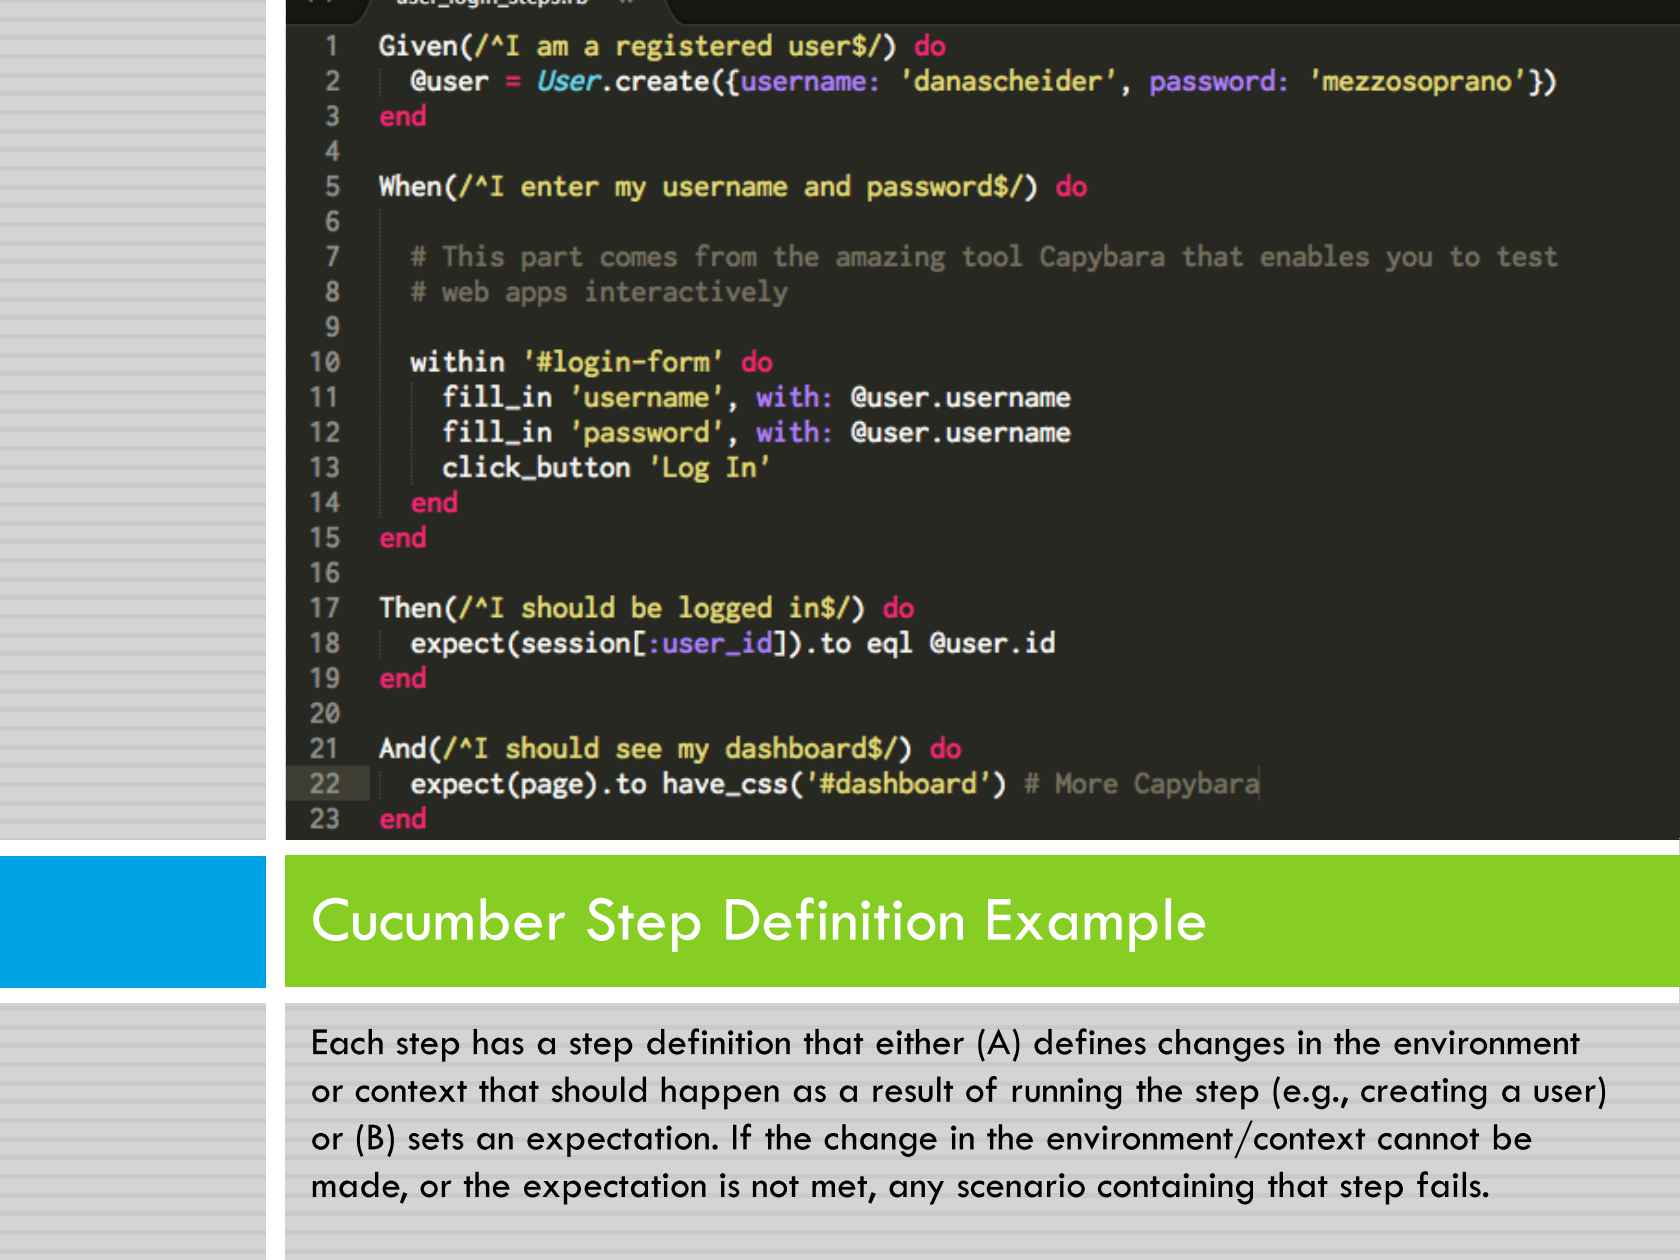Click line number 17 in the gutter
The image size is (1680, 1260).
click(324, 608)
